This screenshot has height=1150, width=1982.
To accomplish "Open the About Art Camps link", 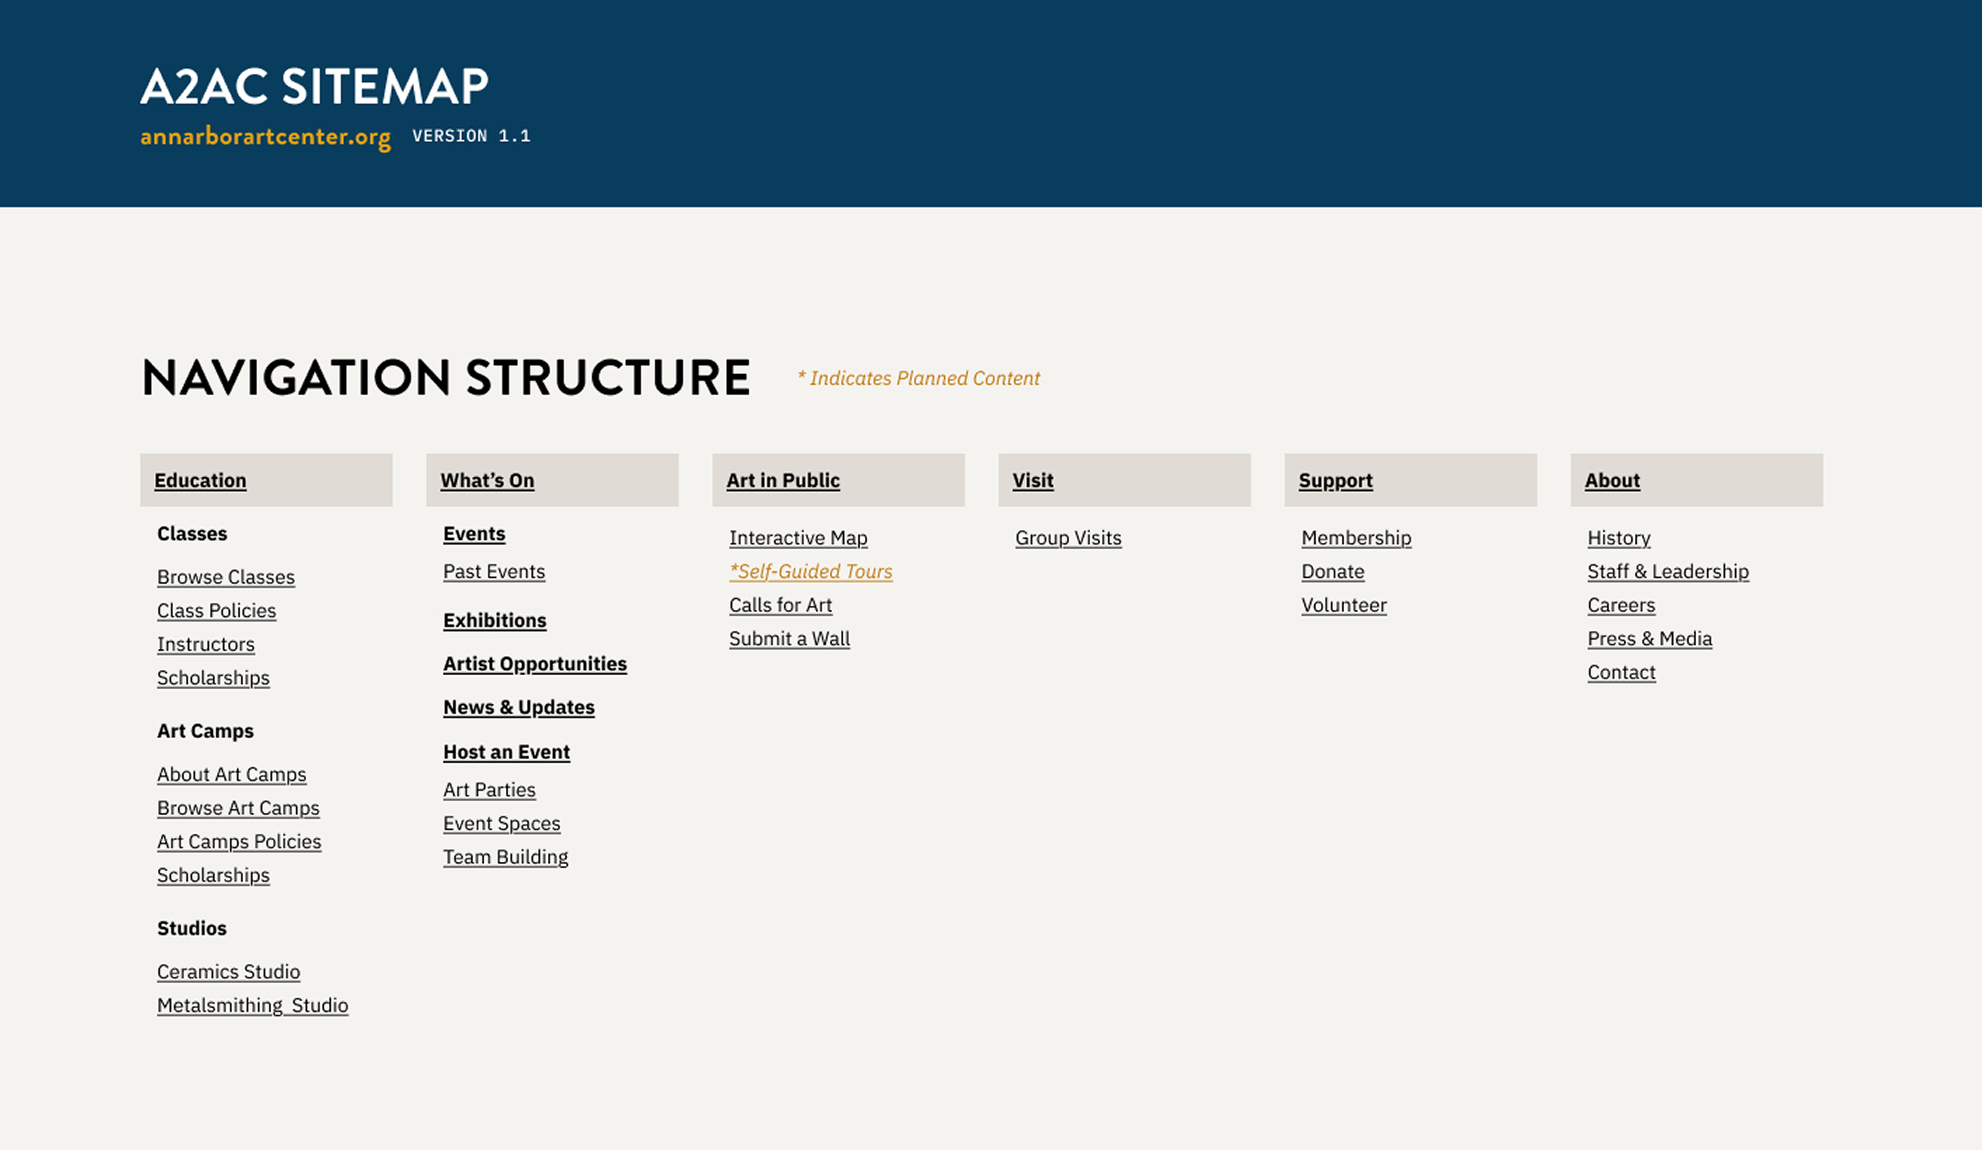I will pos(232,774).
